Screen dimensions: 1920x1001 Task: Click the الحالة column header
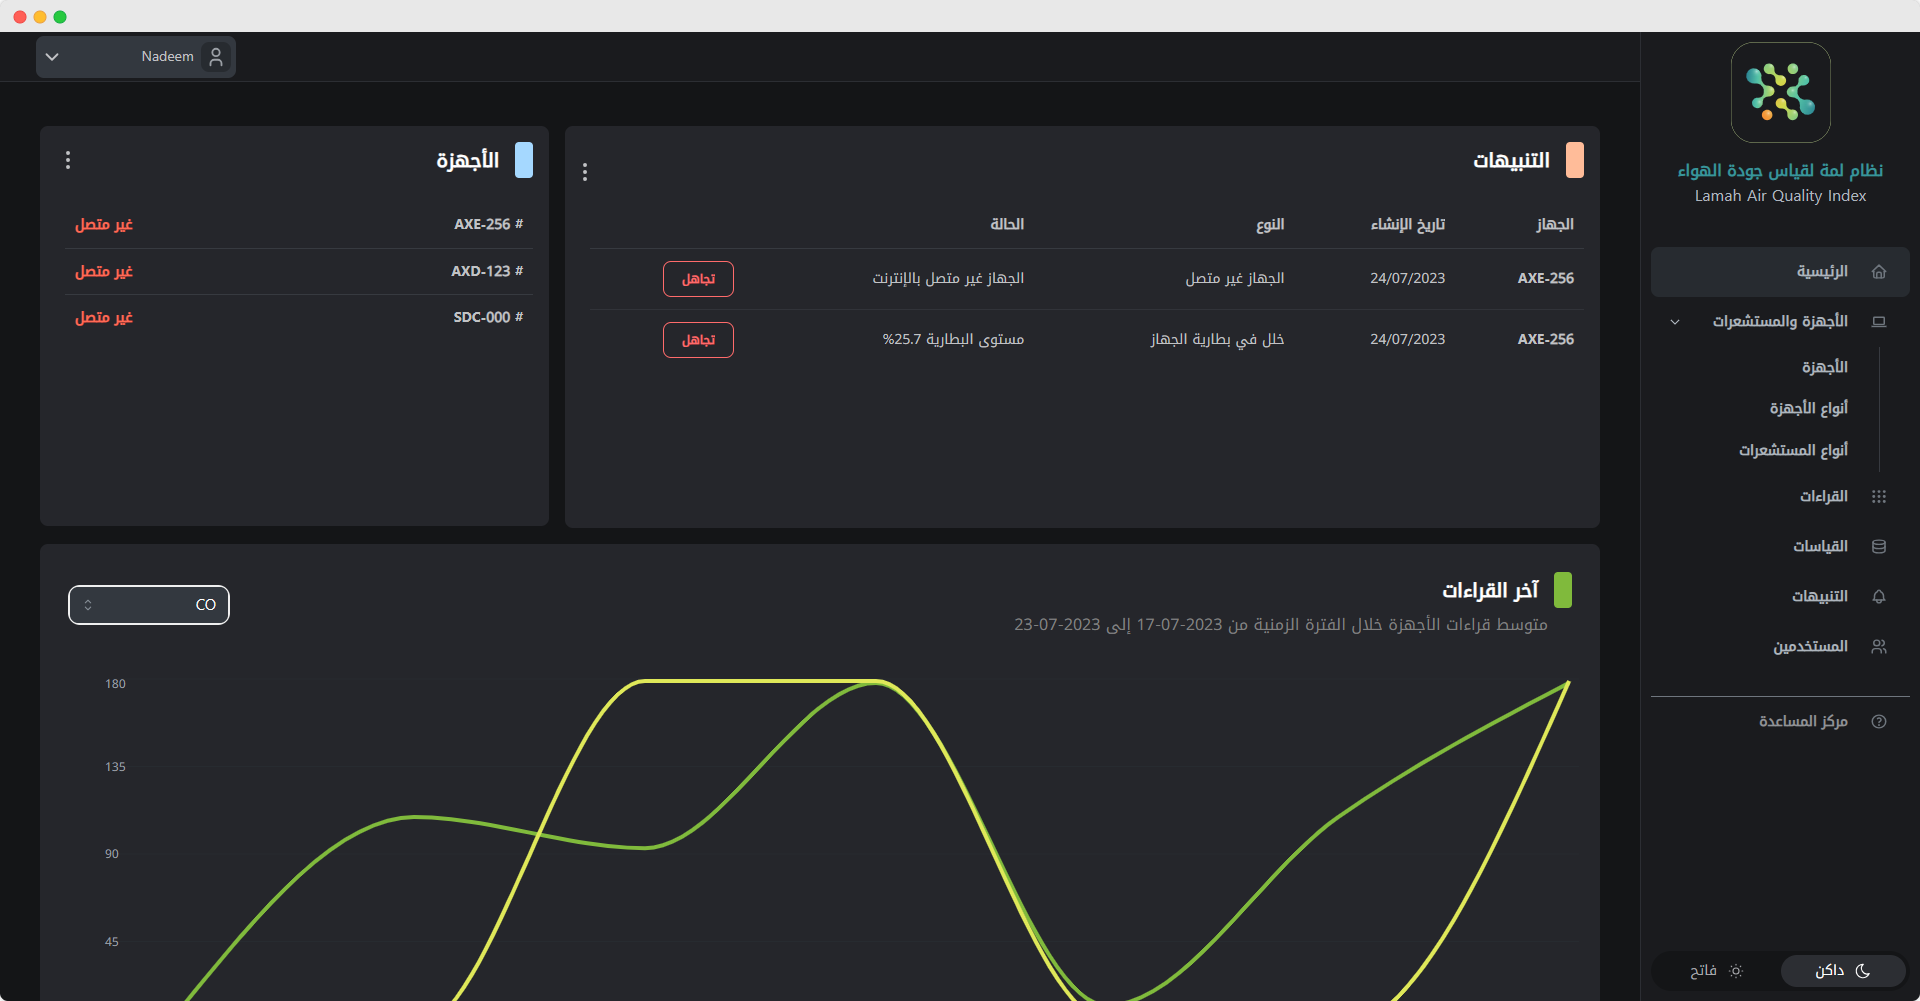click(1007, 225)
